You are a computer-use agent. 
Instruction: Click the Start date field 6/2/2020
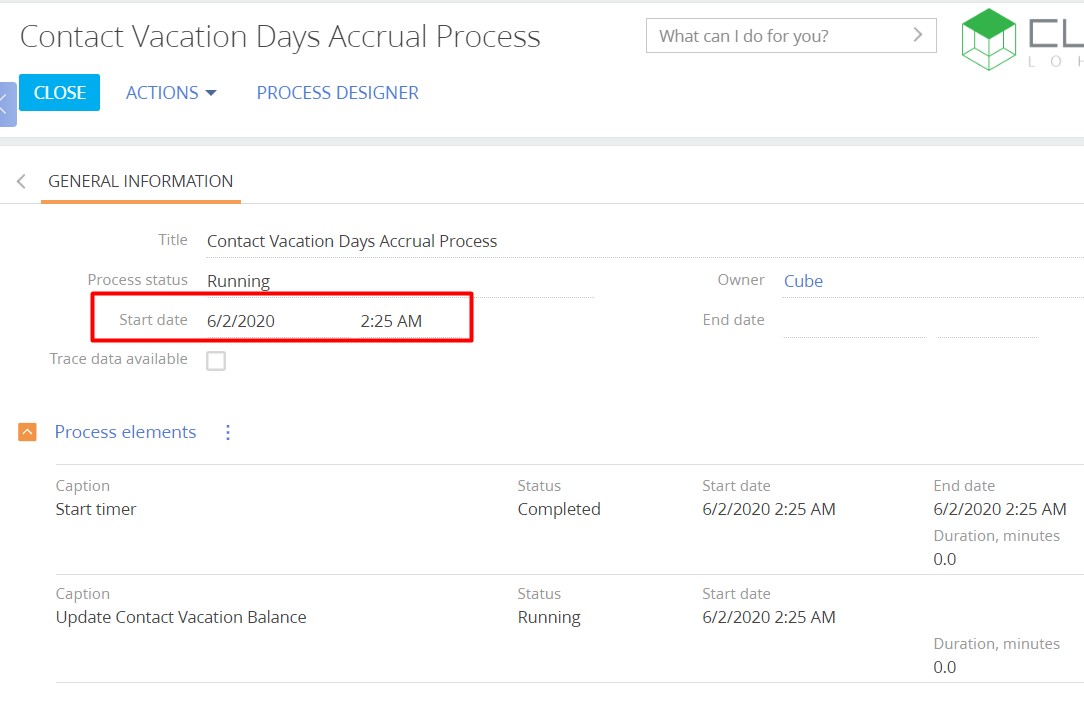277,321
